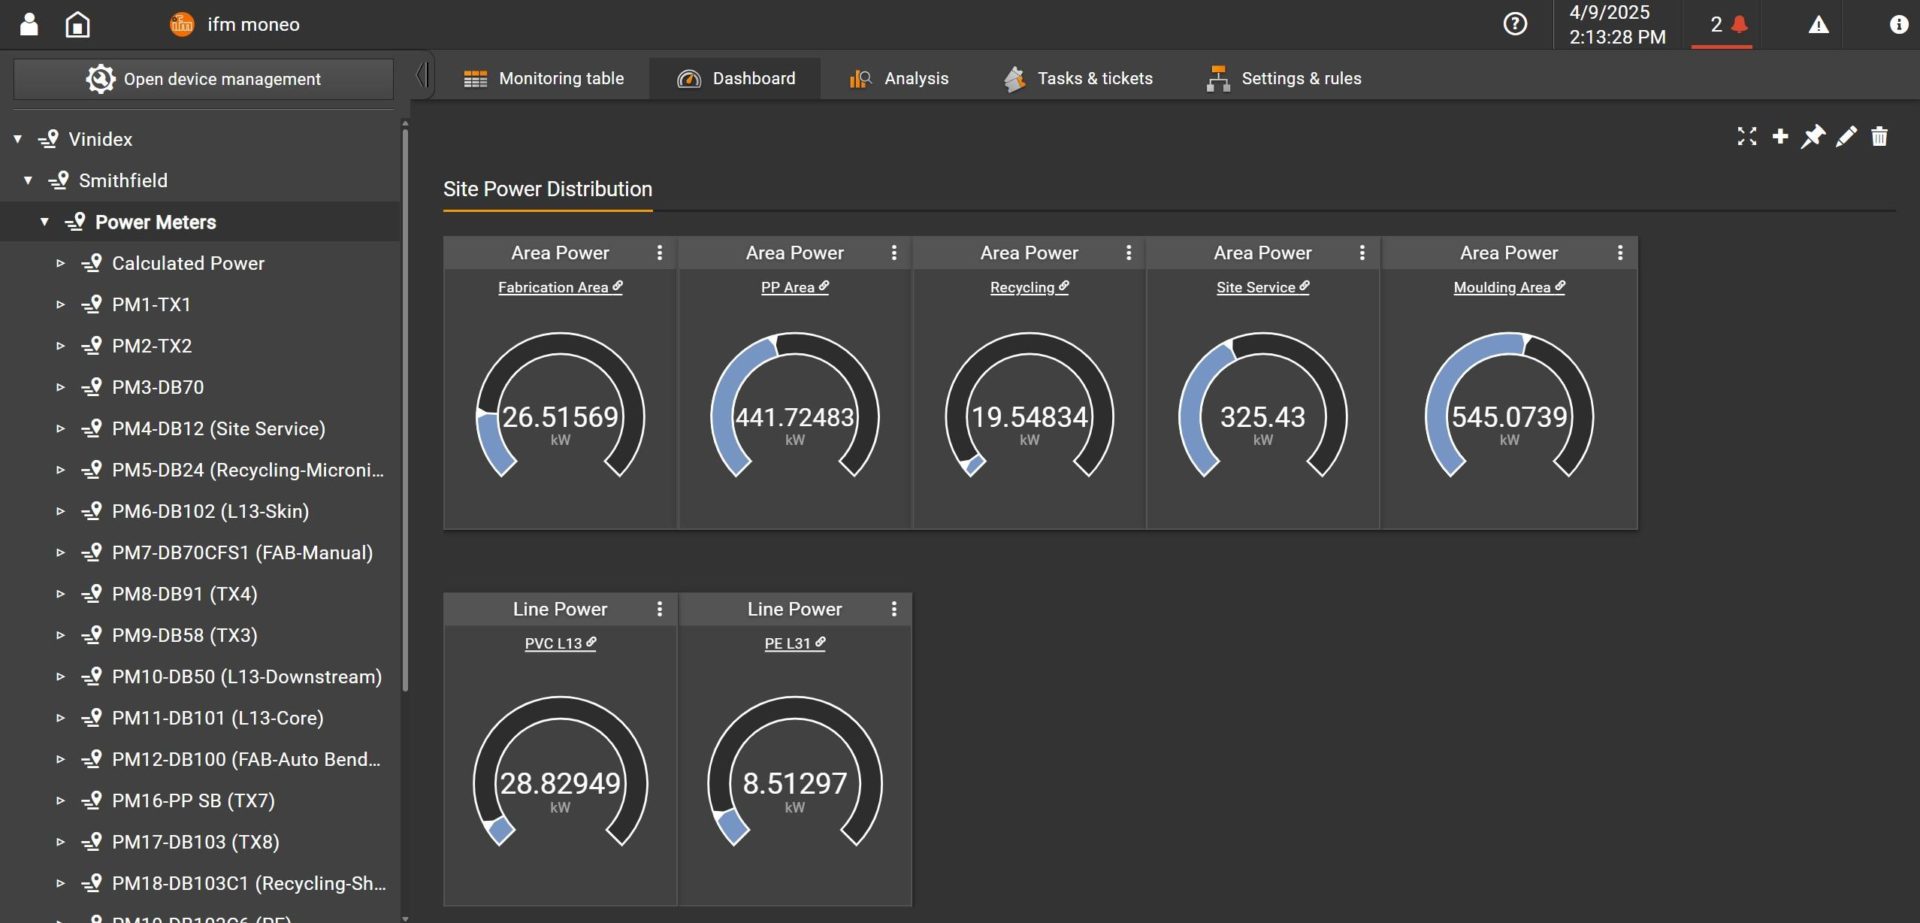The width and height of the screenshot is (1920, 923).
Task: Click Open device management button
Action: click(203, 79)
